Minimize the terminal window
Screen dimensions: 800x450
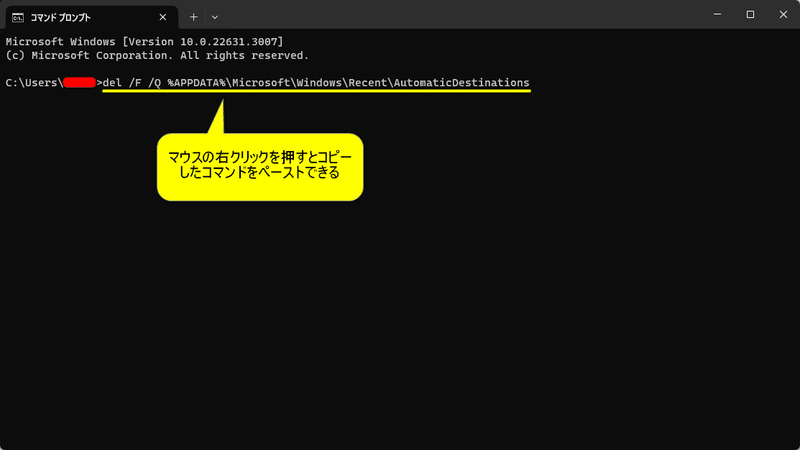(x=717, y=14)
